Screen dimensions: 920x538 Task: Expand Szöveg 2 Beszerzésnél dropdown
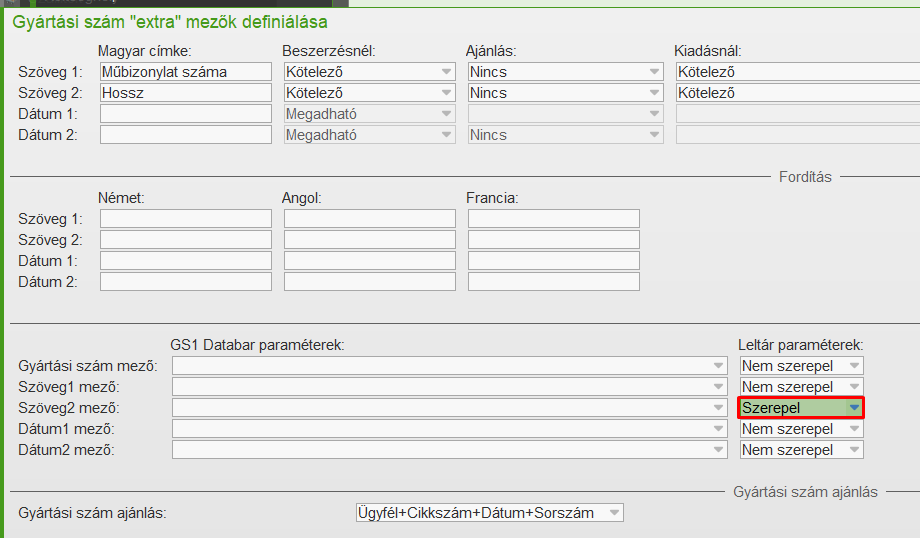[369, 93]
